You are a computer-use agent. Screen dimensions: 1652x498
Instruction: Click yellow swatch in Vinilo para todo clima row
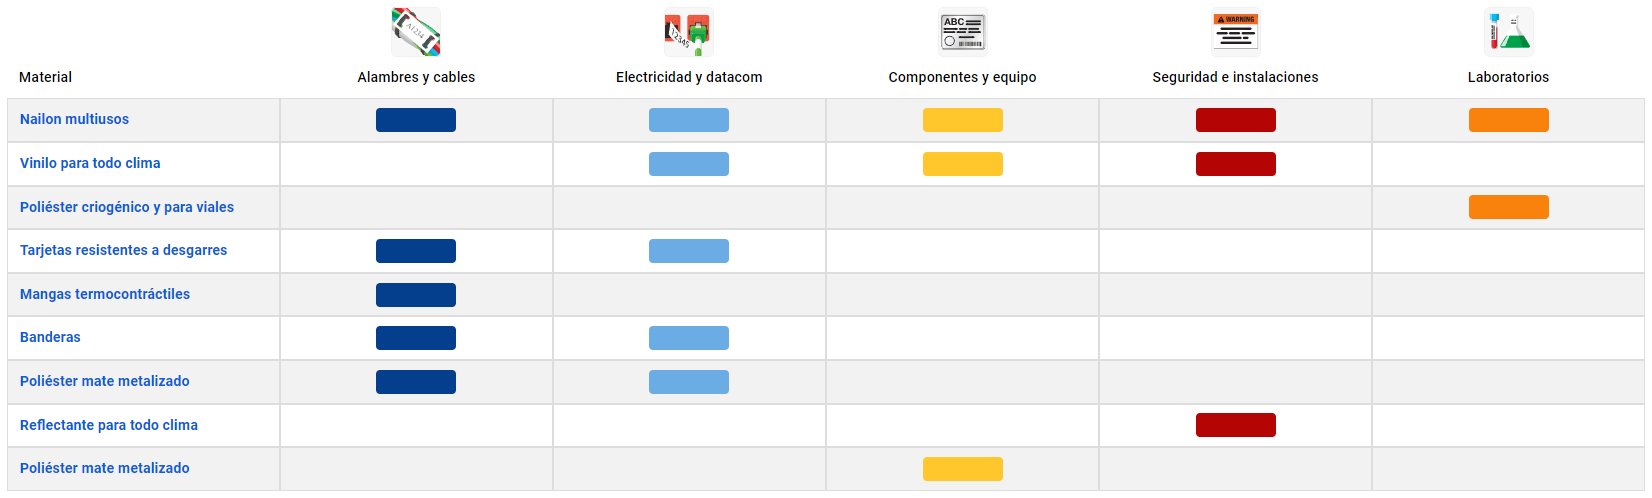(x=962, y=164)
